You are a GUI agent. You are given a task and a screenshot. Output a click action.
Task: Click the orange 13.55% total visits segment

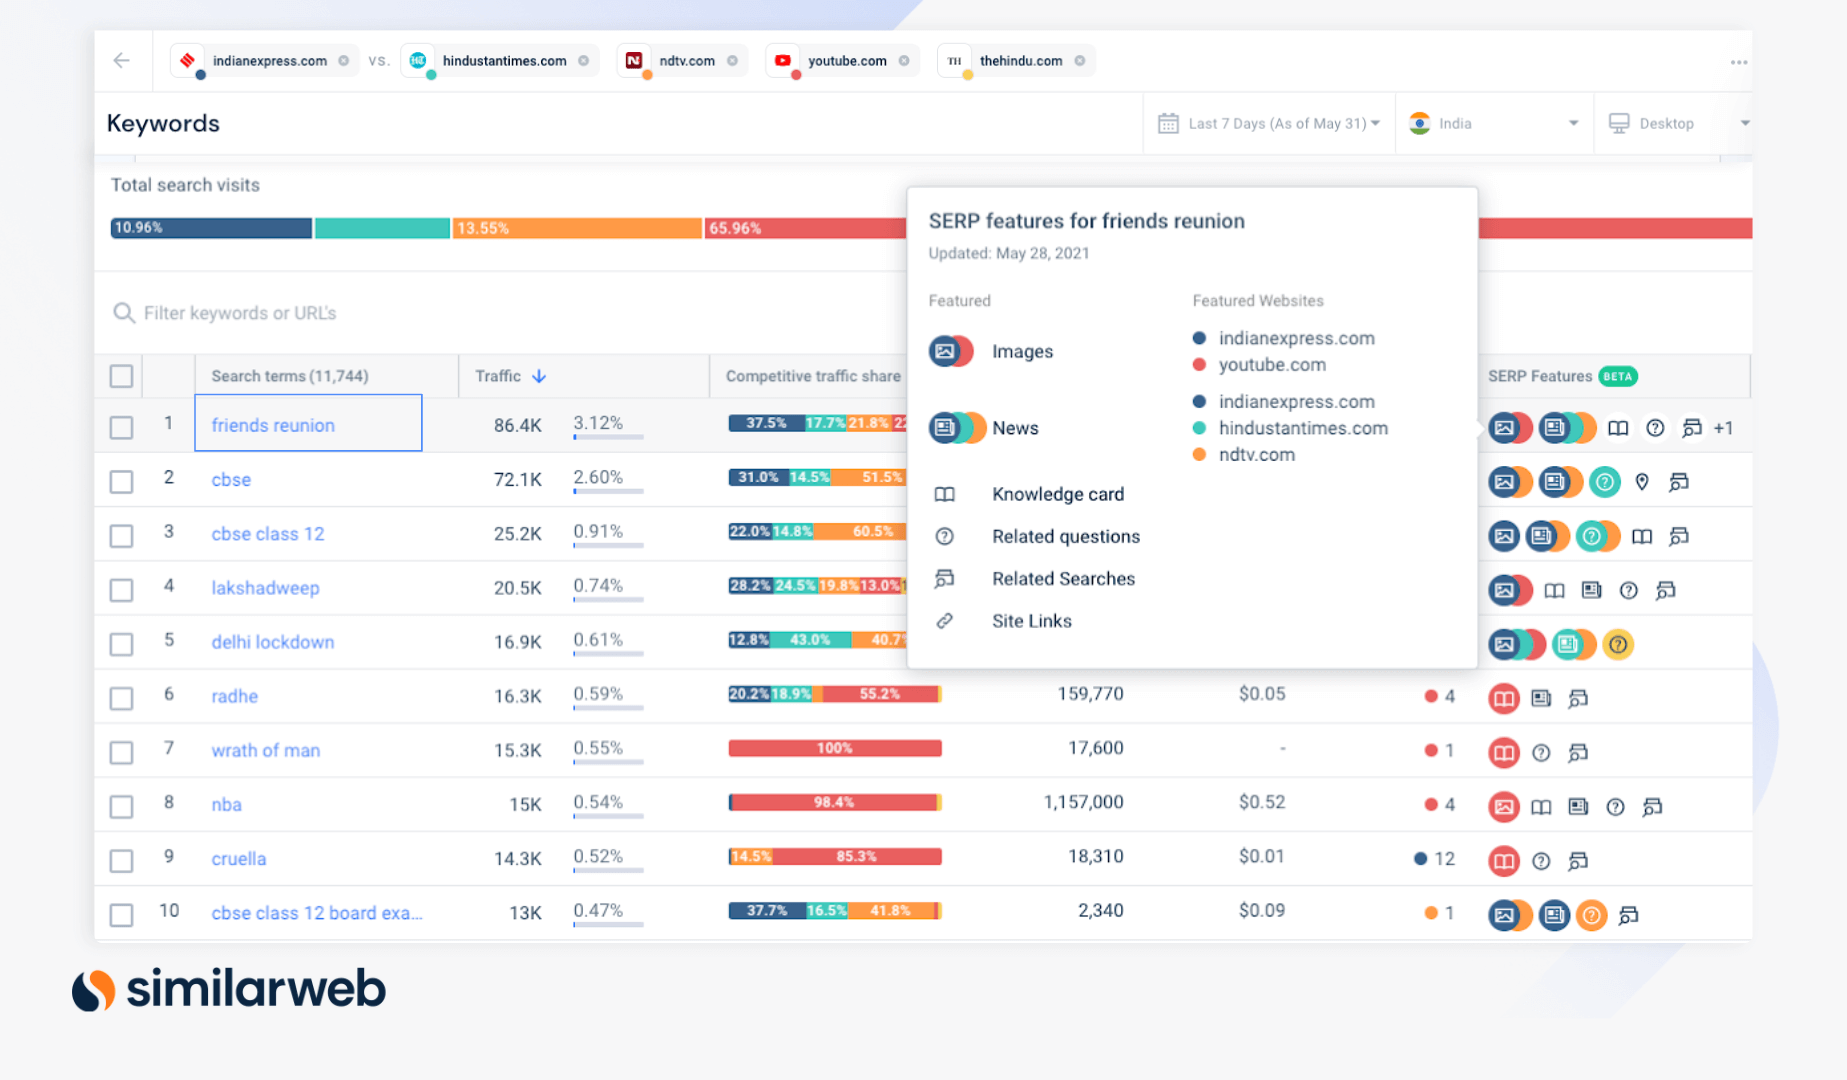point(577,228)
